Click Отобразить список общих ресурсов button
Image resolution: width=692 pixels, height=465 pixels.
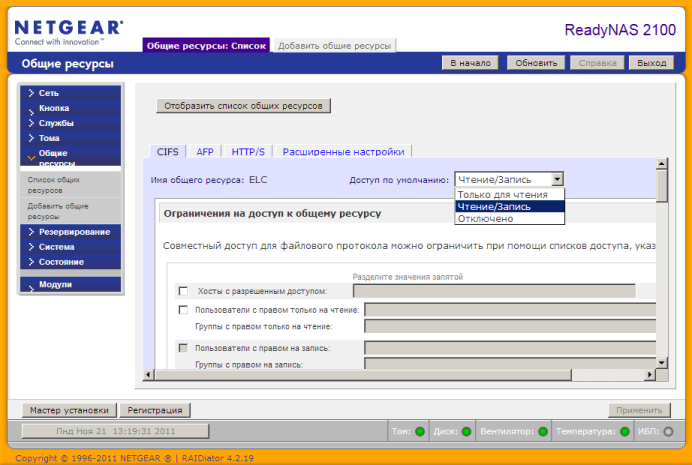pyautogui.click(x=243, y=106)
